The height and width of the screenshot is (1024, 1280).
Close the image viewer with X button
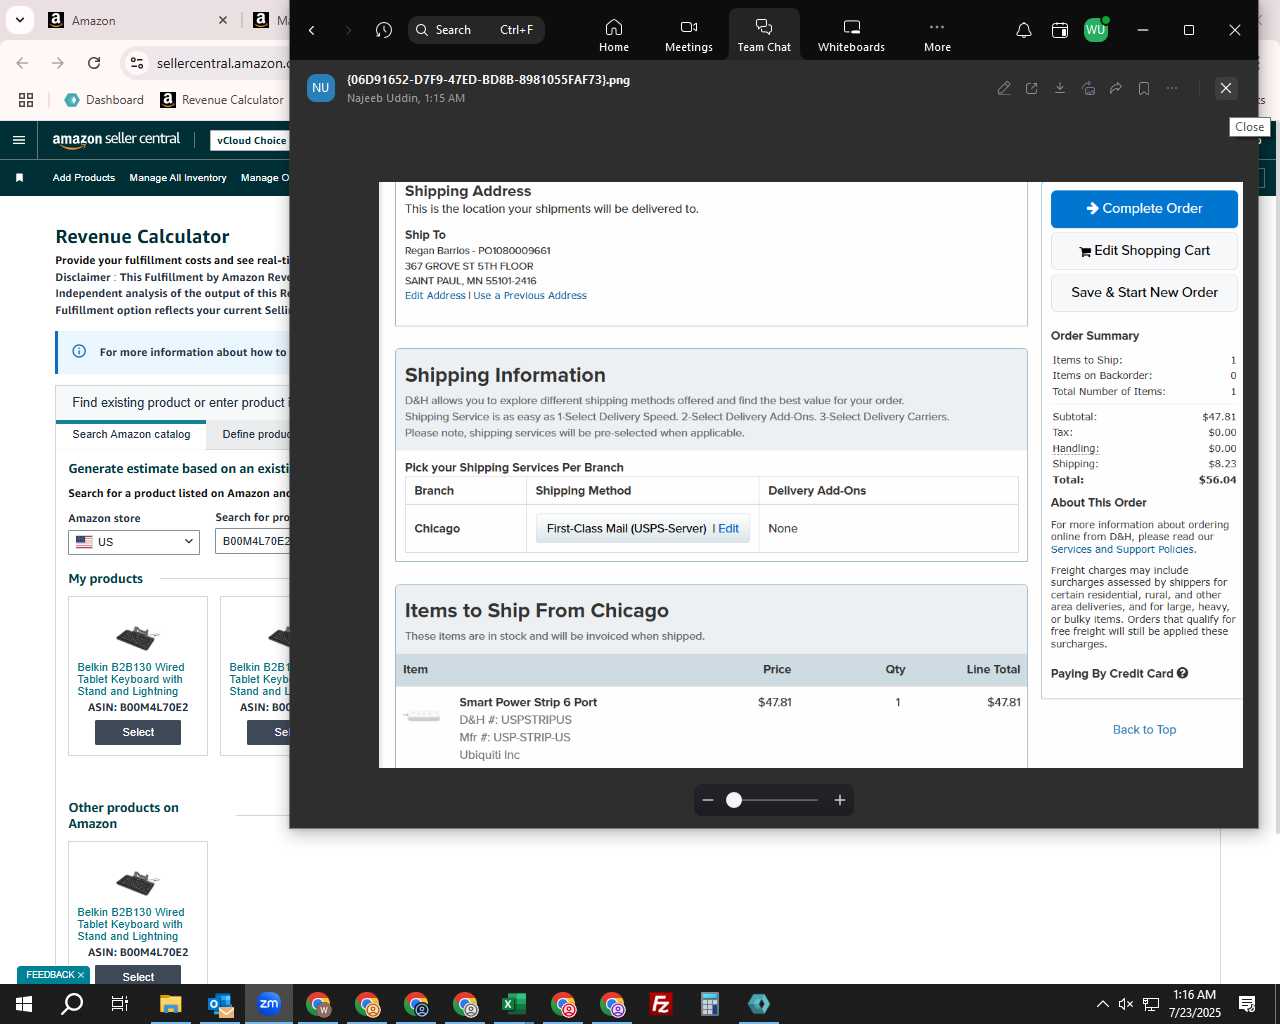tap(1226, 88)
